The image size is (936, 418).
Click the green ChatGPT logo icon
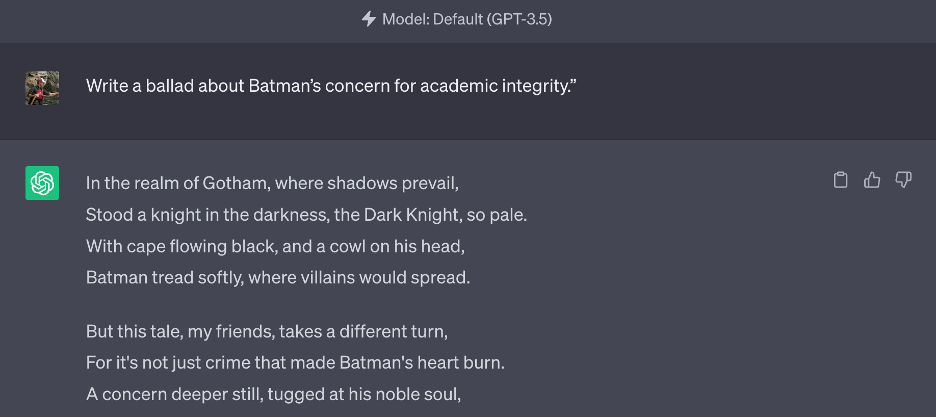tap(42, 183)
